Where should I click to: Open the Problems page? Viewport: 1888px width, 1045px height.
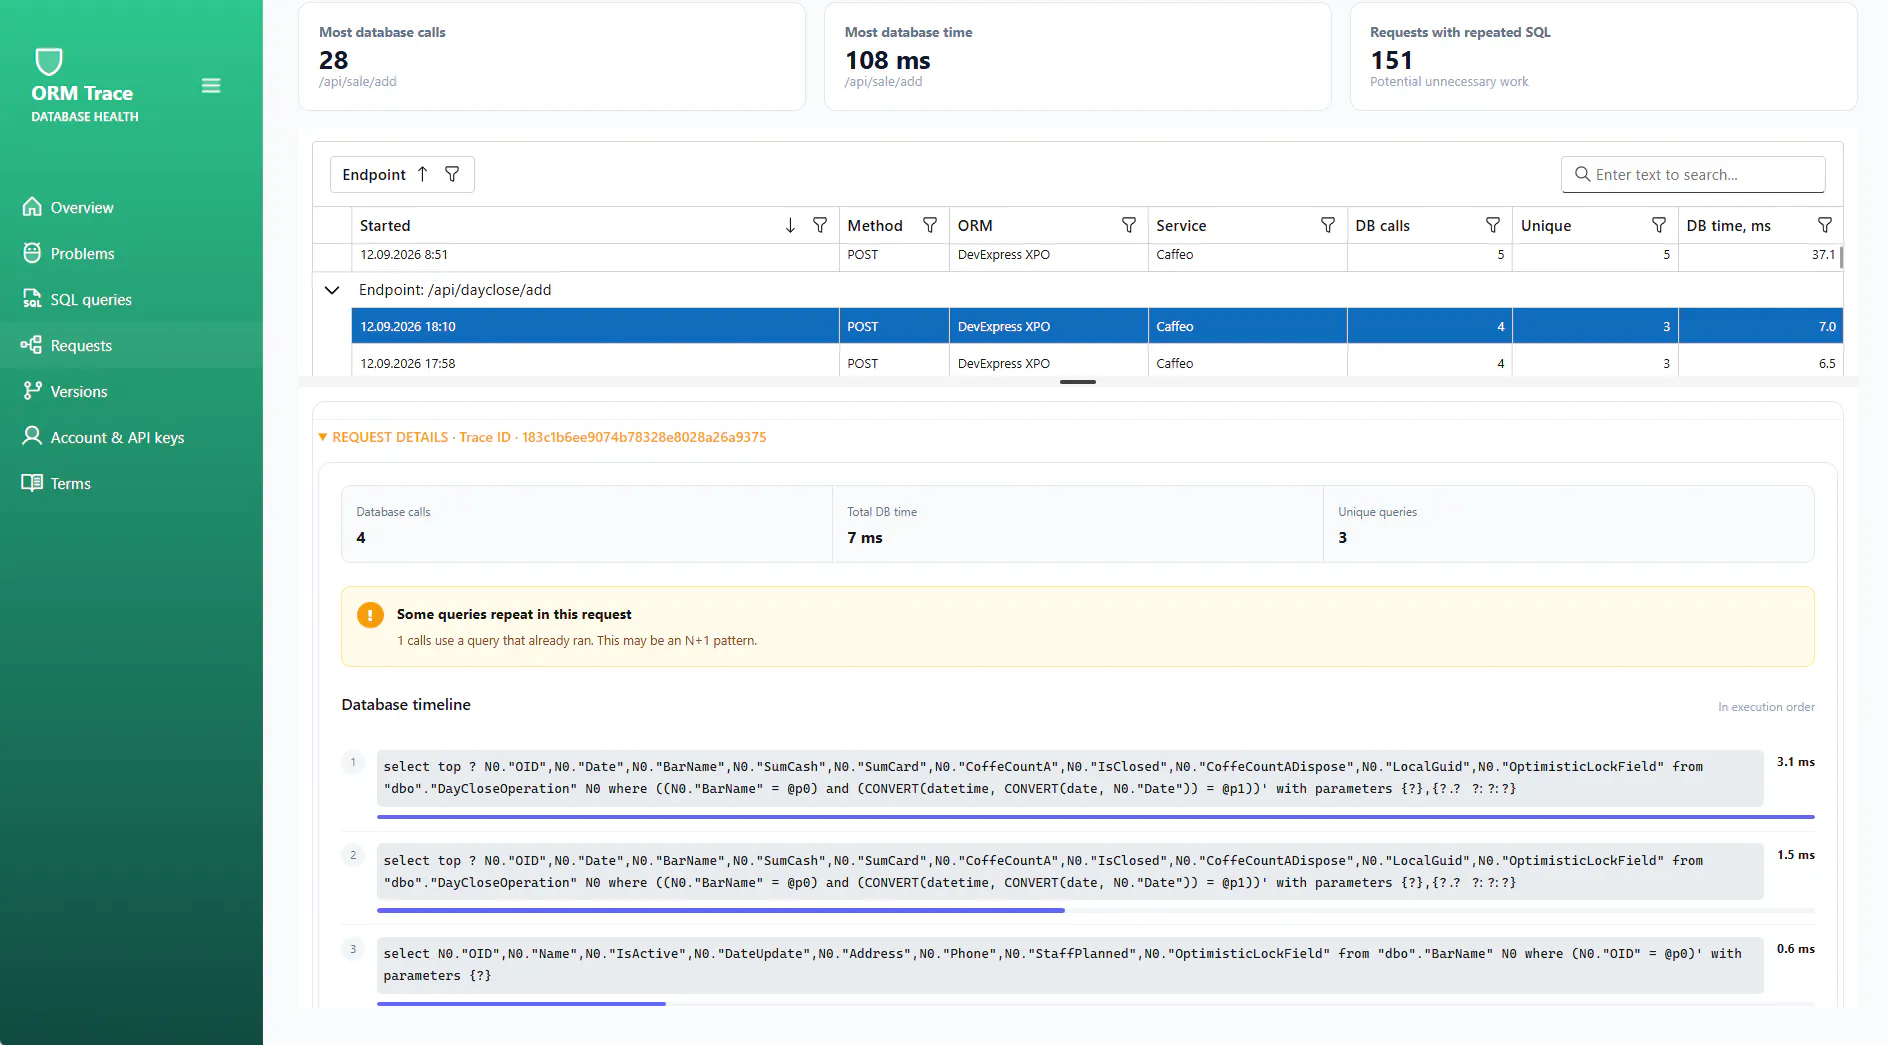click(131, 253)
